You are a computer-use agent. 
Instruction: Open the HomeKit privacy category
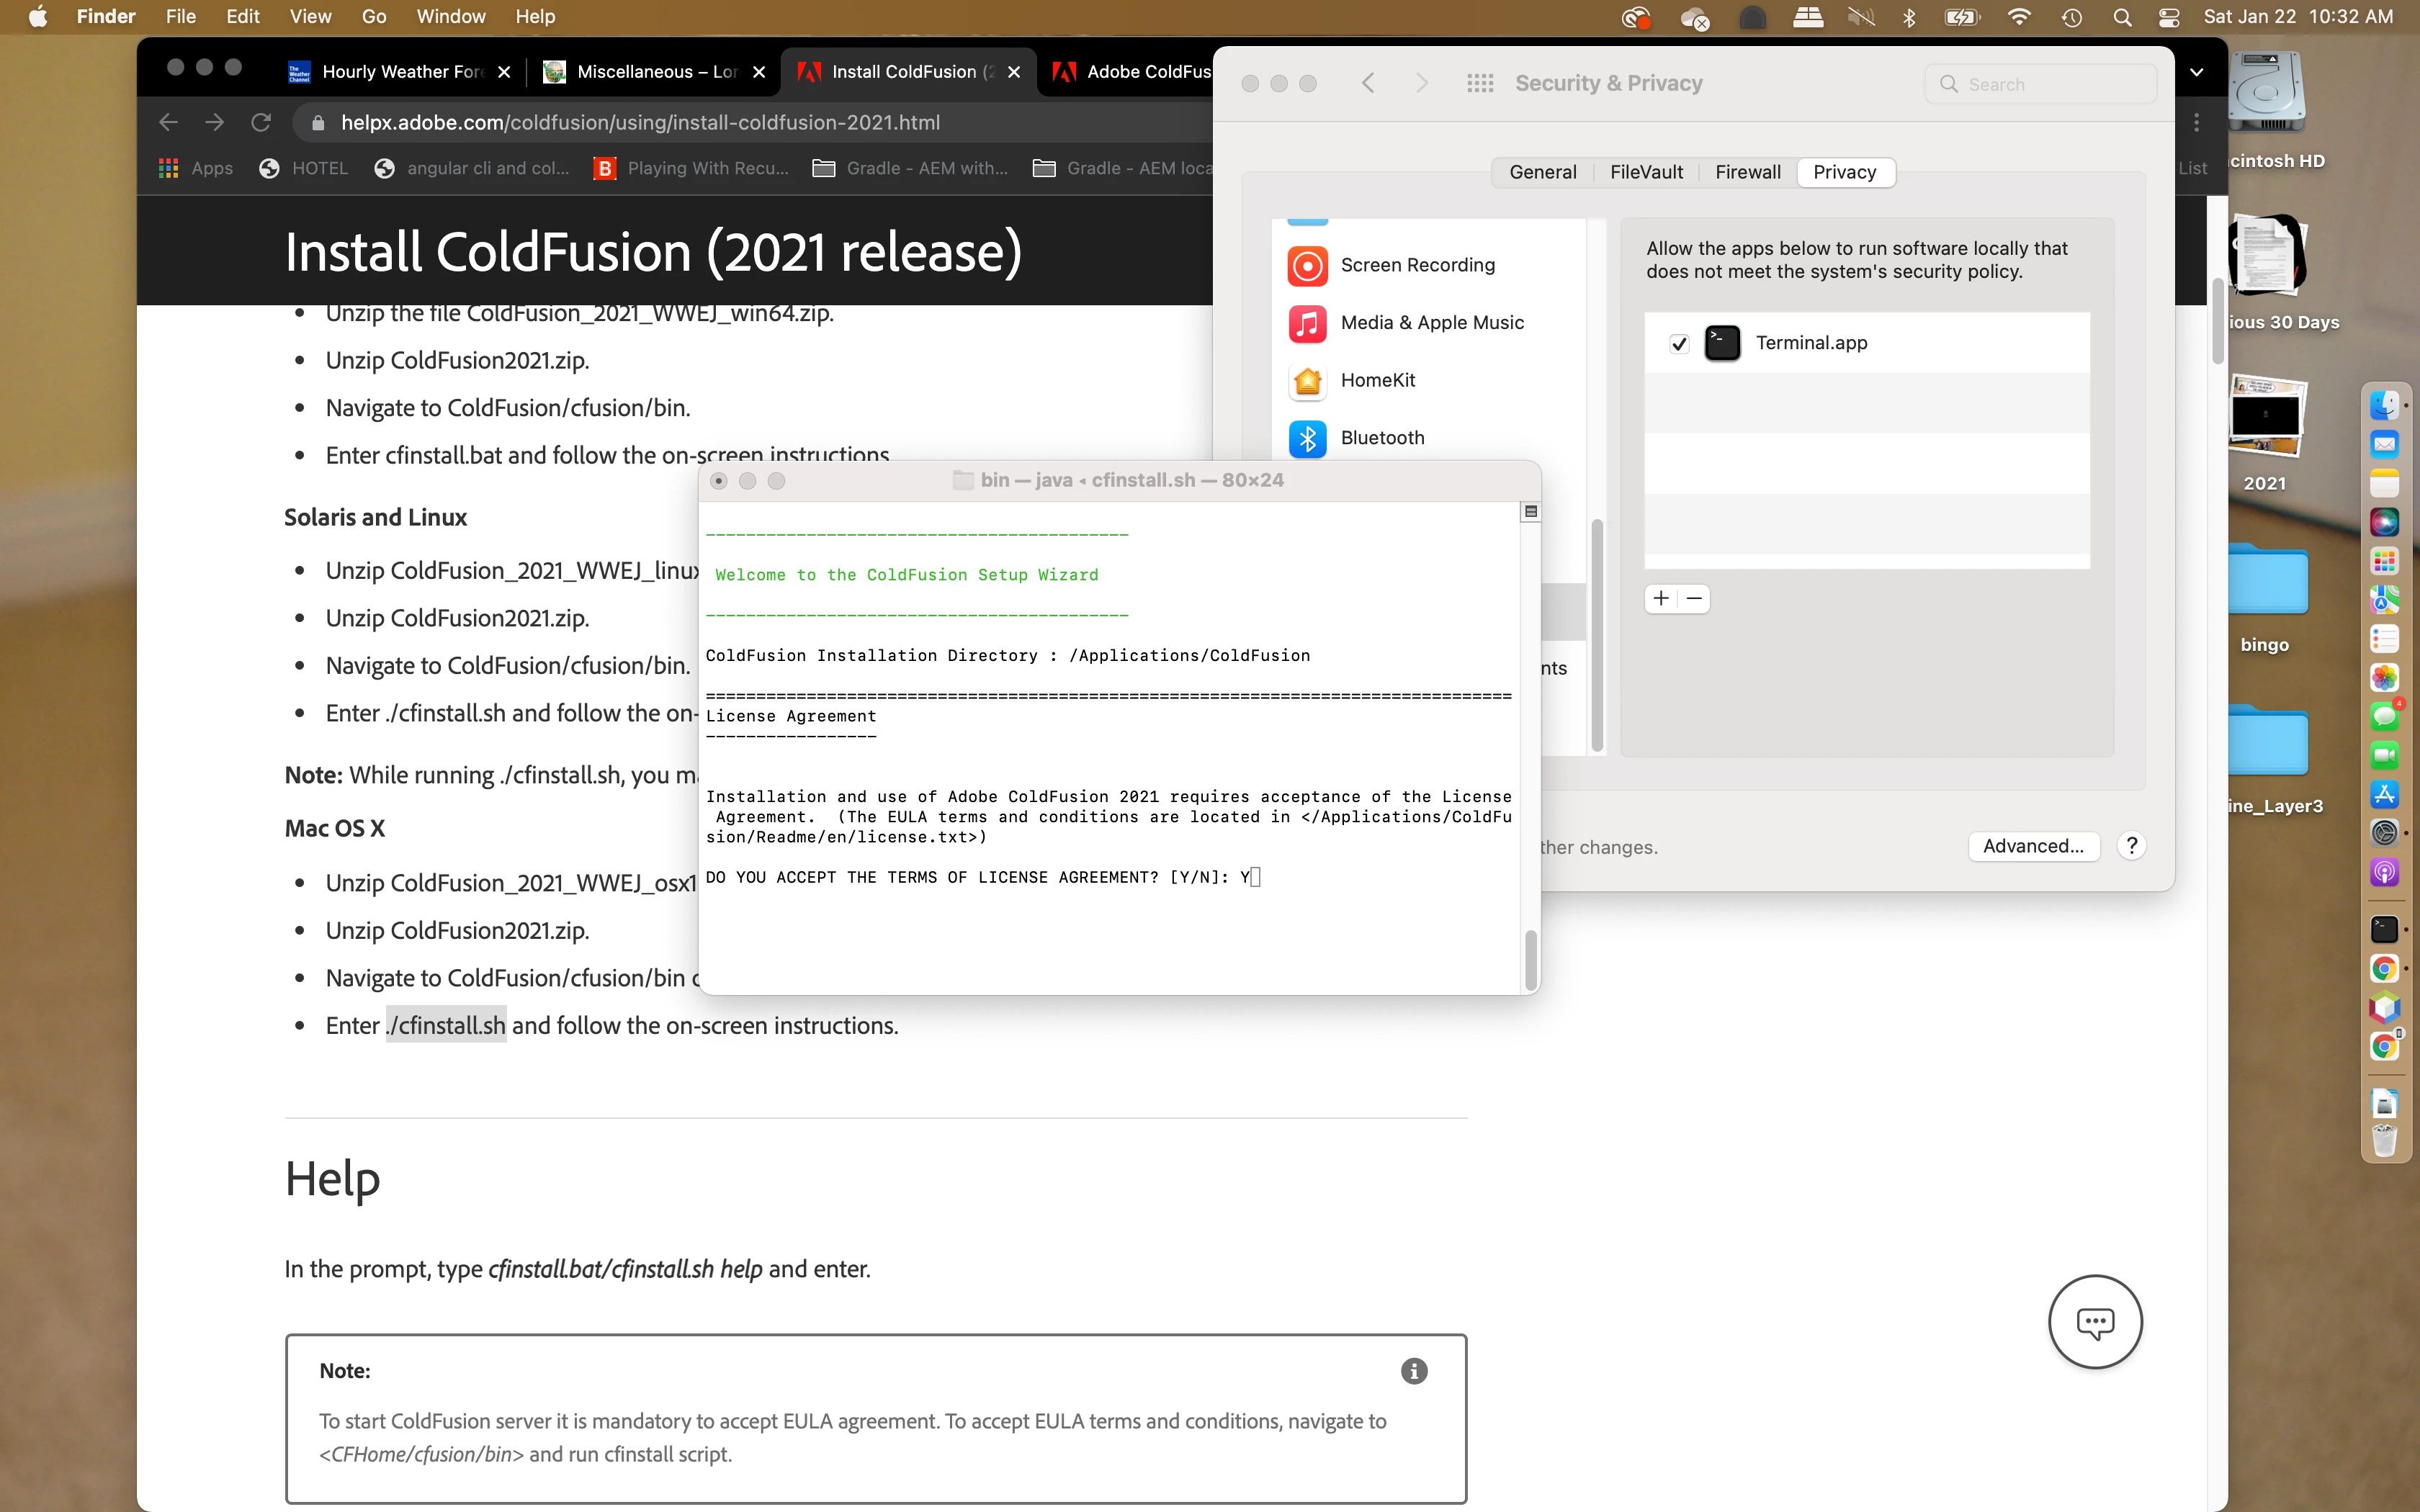coord(1377,380)
